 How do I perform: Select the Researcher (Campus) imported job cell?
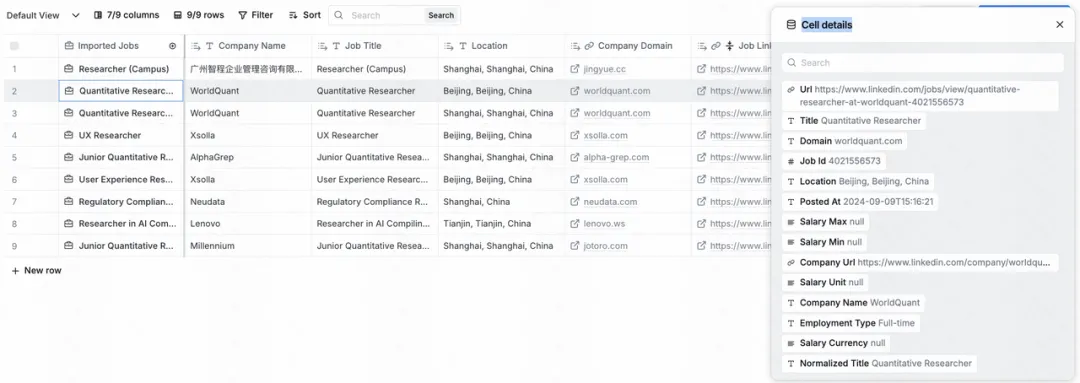pos(121,69)
